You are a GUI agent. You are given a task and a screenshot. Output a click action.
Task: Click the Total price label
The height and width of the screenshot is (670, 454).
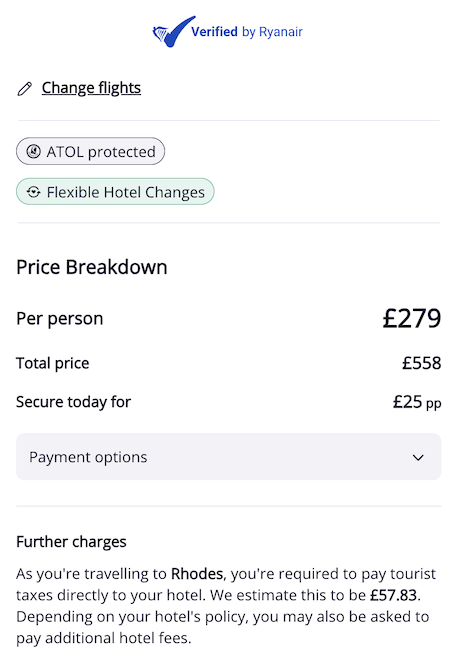[53, 363]
